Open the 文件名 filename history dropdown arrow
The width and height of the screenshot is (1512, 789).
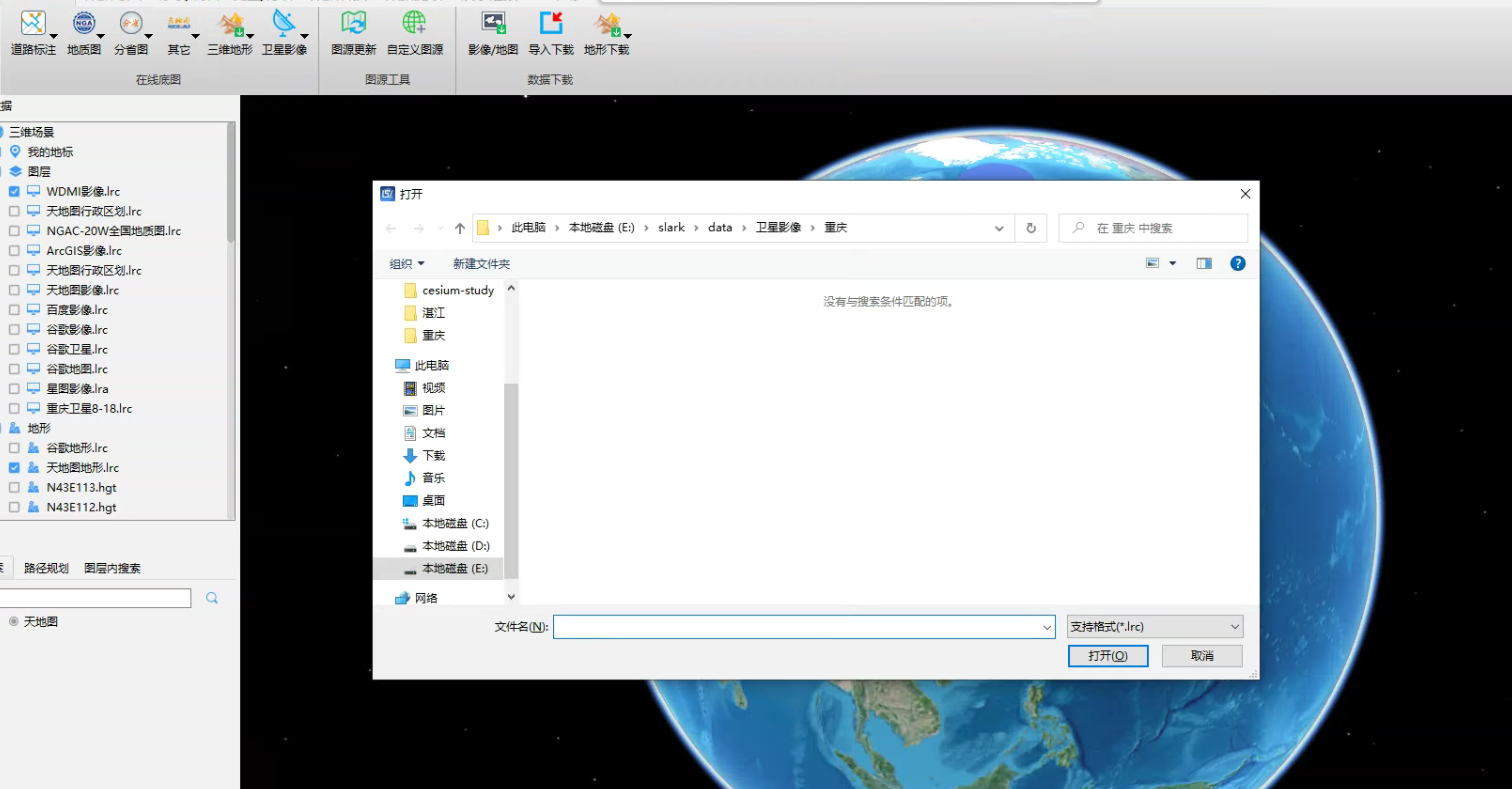coord(1047,627)
